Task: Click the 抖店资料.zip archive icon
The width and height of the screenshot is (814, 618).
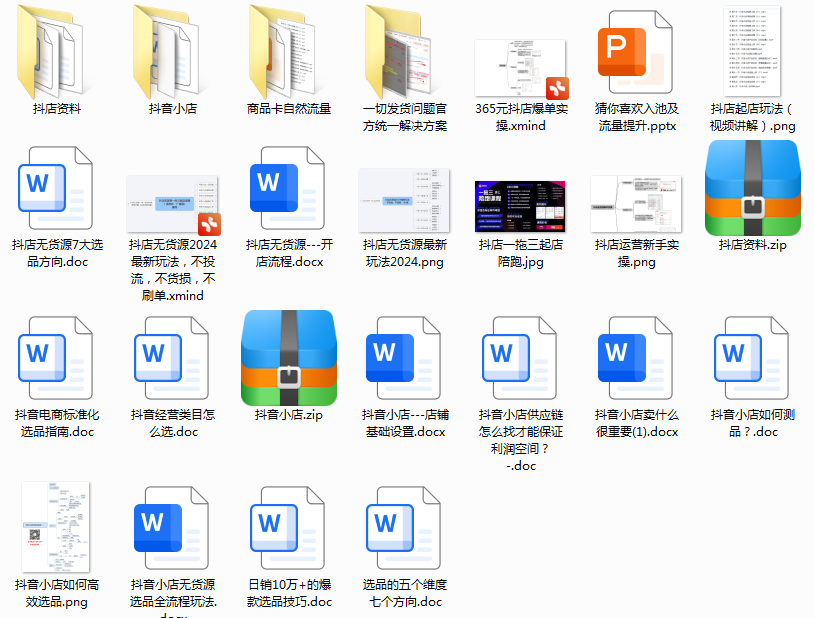Action: click(752, 188)
